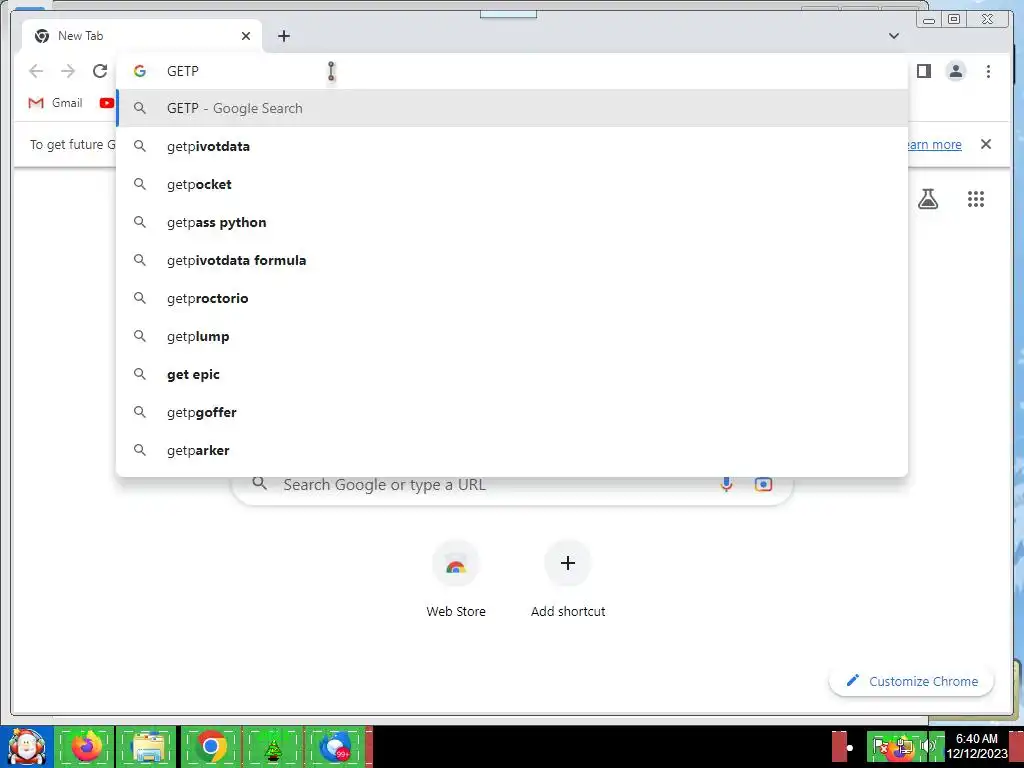The height and width of the screenshot is (768, 1024).
Task: Open Google Lens image search icon
Action: coord(763,485)
